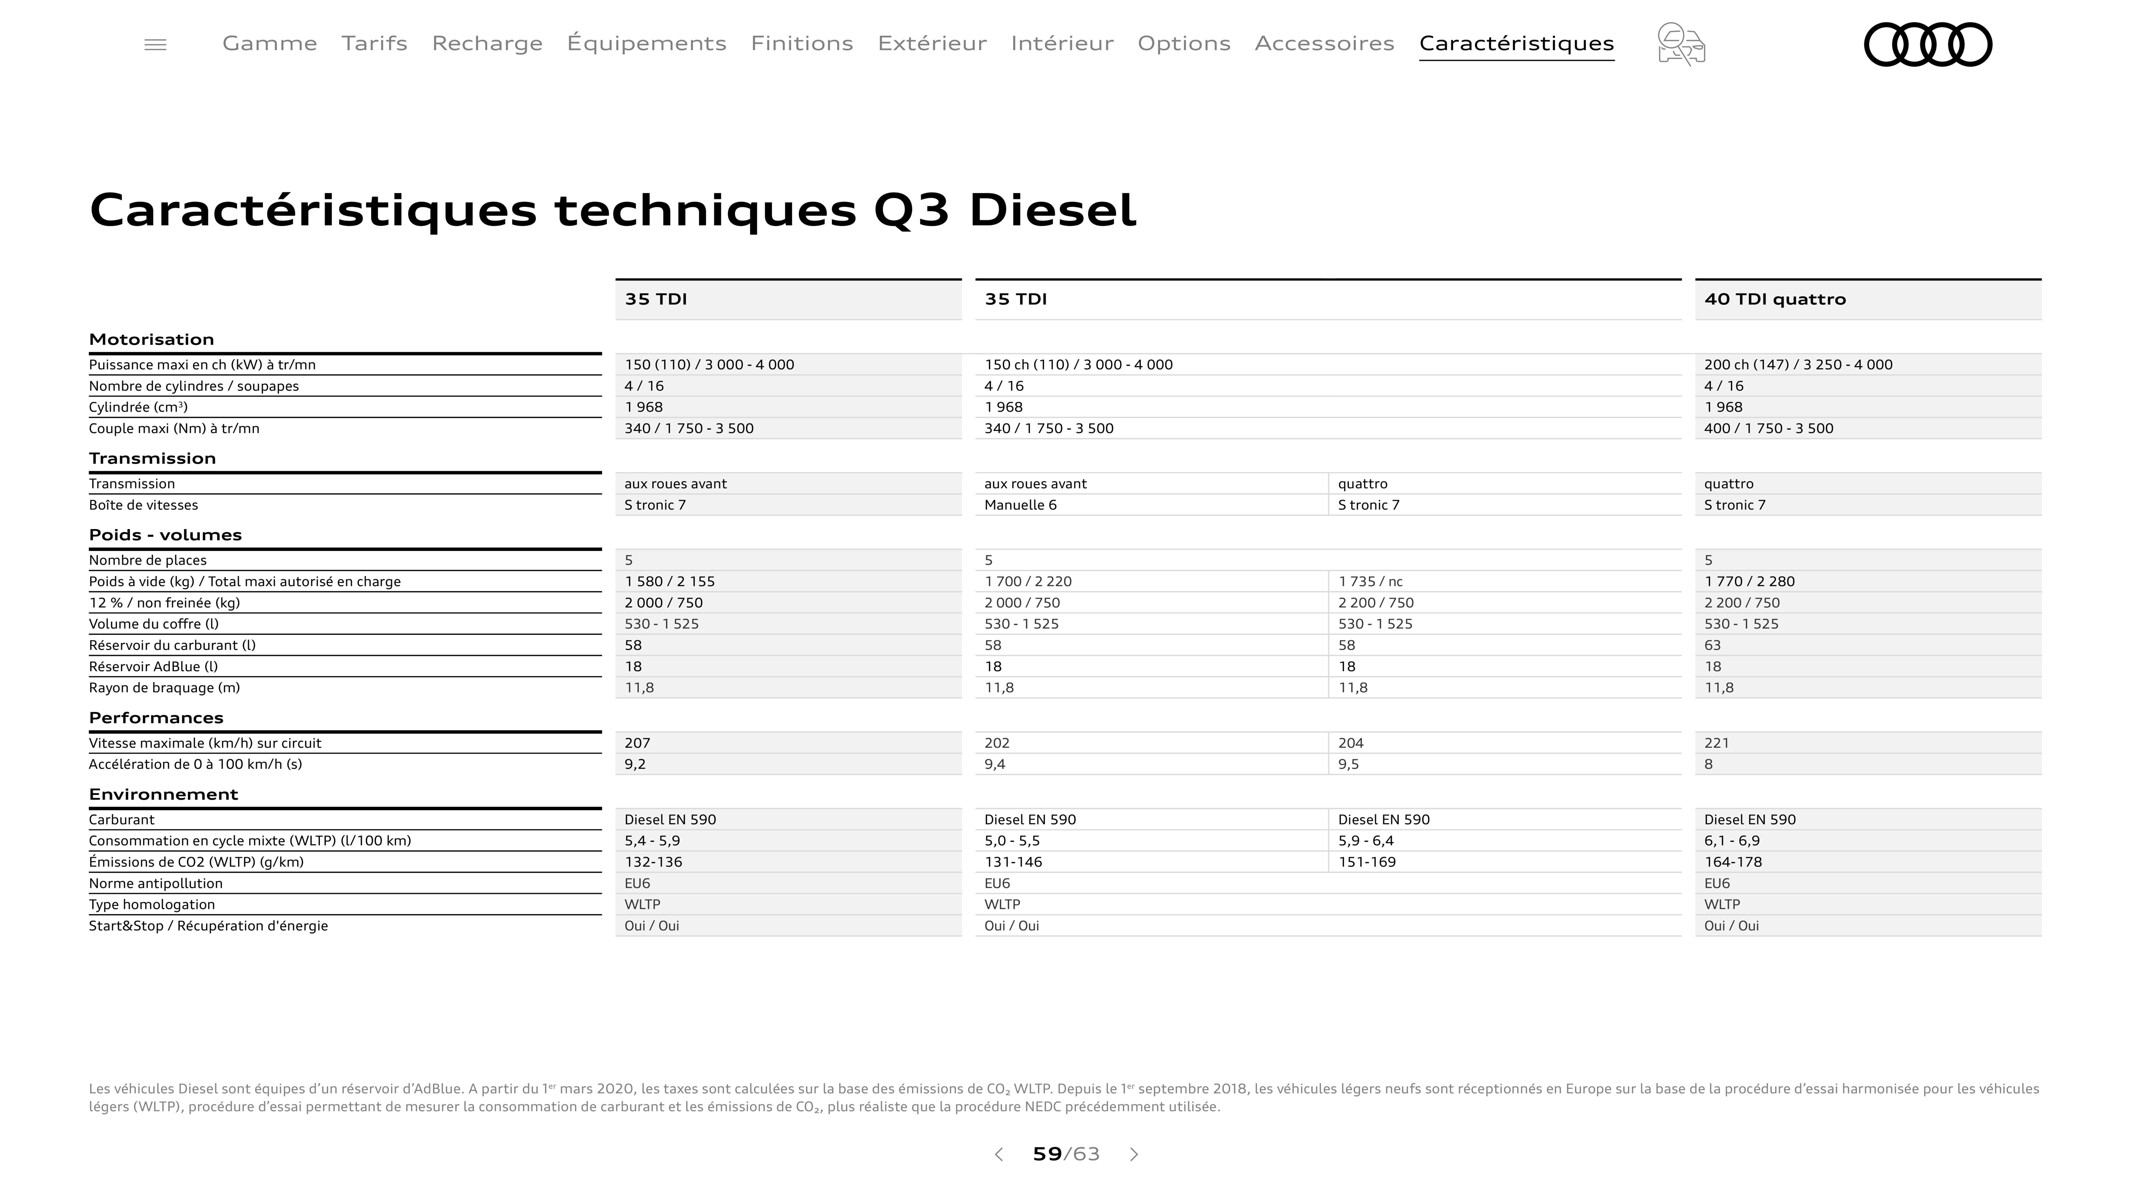Open the Options section
This screenshot has height=1200, width=2133.
pos(1184,43)
